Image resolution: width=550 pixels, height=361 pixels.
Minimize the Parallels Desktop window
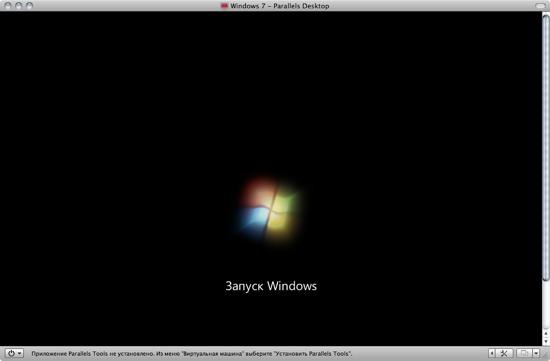(19, 6)
